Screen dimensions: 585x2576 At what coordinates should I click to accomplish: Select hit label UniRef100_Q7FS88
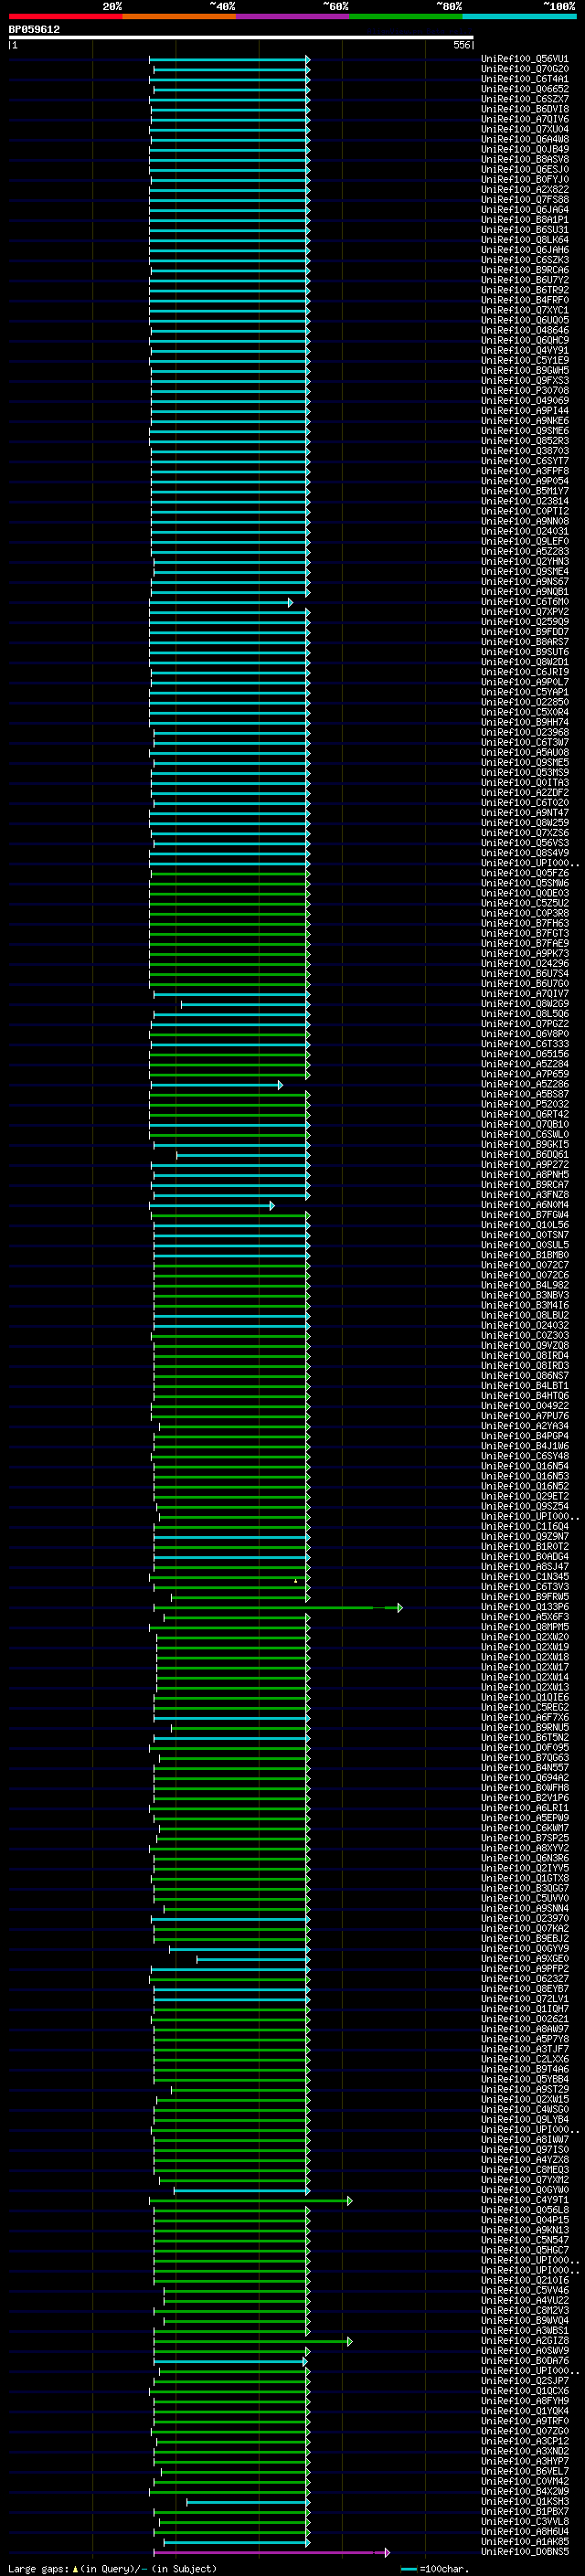click(x=525, y=200)
